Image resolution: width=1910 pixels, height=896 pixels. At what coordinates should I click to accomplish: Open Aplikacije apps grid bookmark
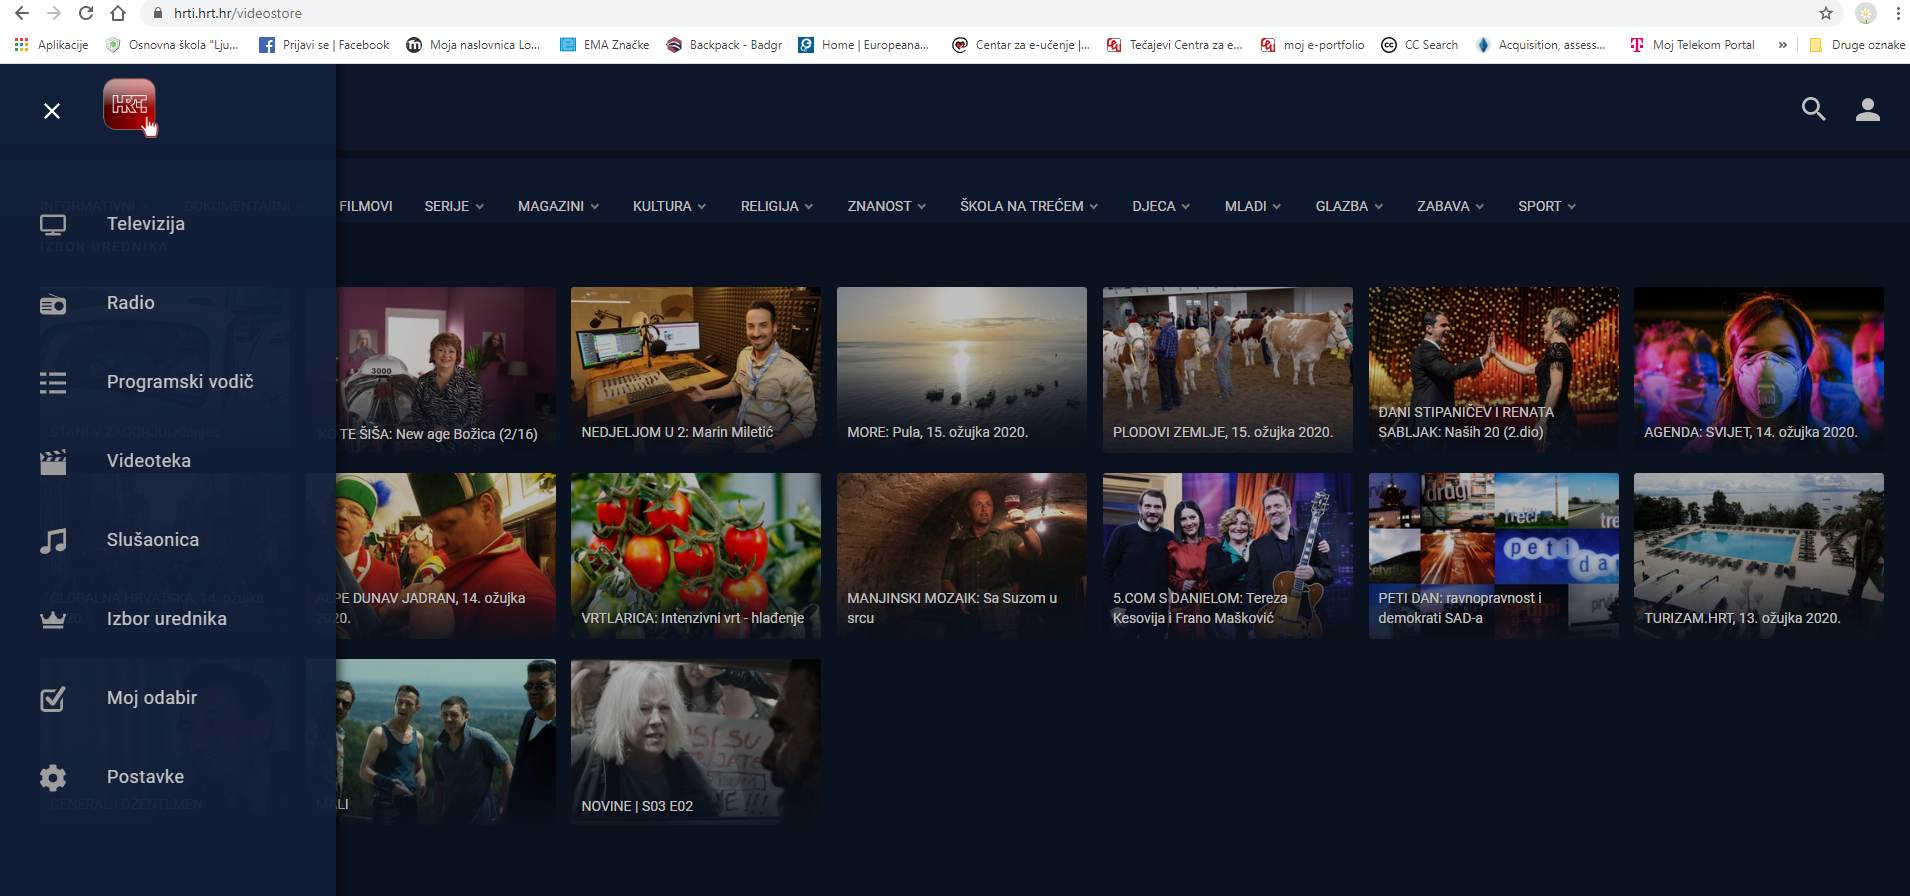[x=52, y=45]
